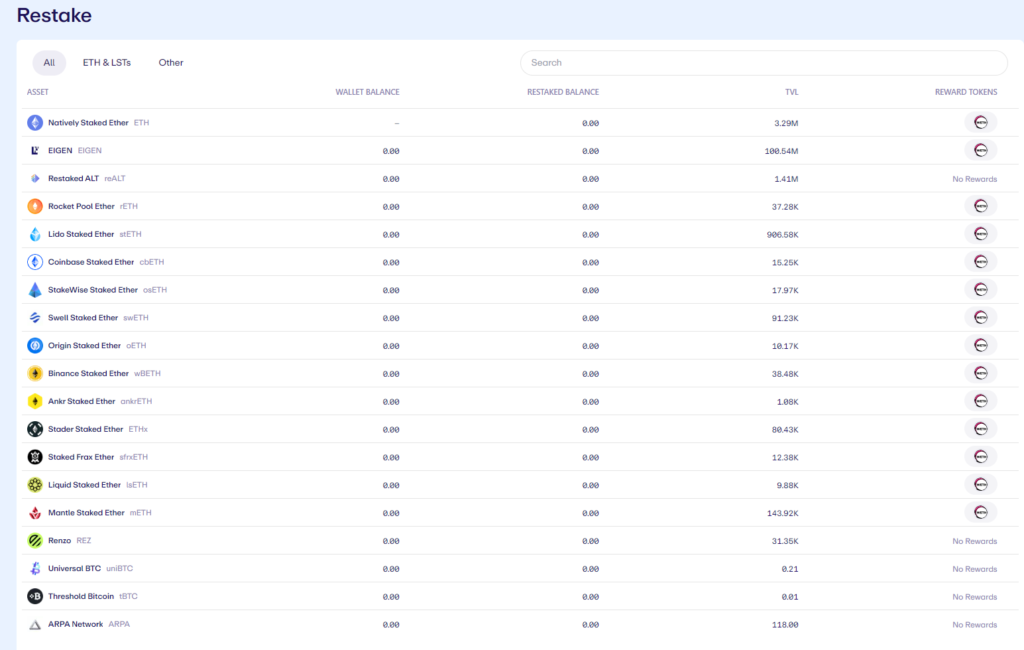Open the Universal BTC uniBTC row
1024x650 pixels.
pos(520,569)
